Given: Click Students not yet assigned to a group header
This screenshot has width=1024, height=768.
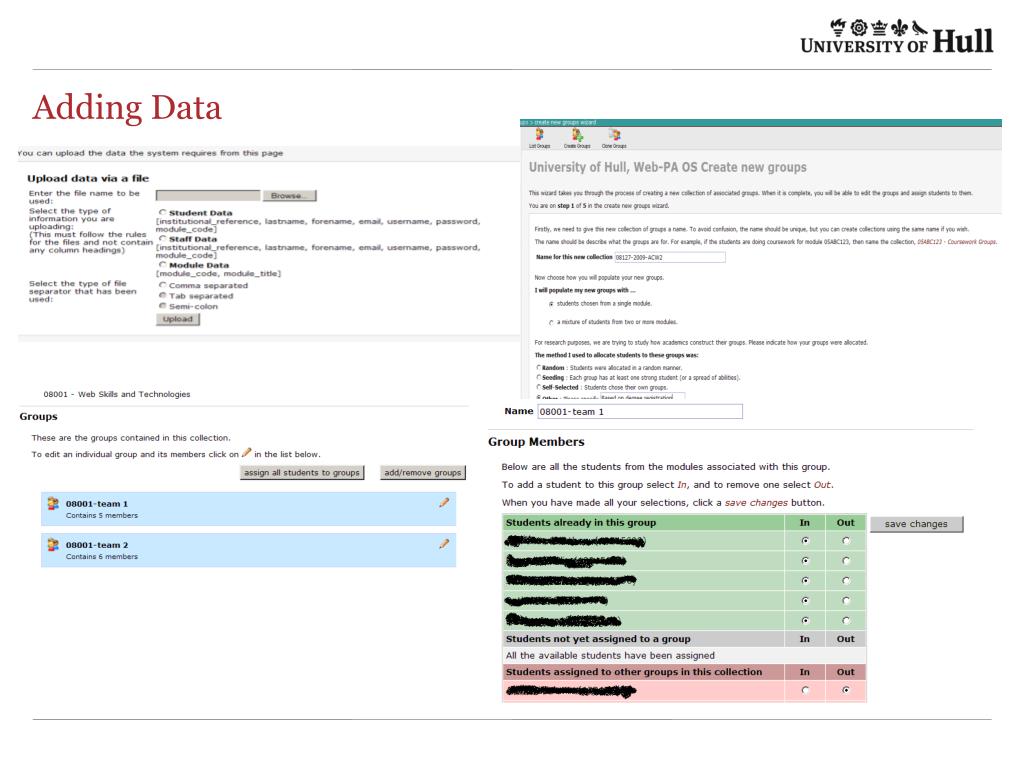Looking at the screenshot, I should pos(598,639).
